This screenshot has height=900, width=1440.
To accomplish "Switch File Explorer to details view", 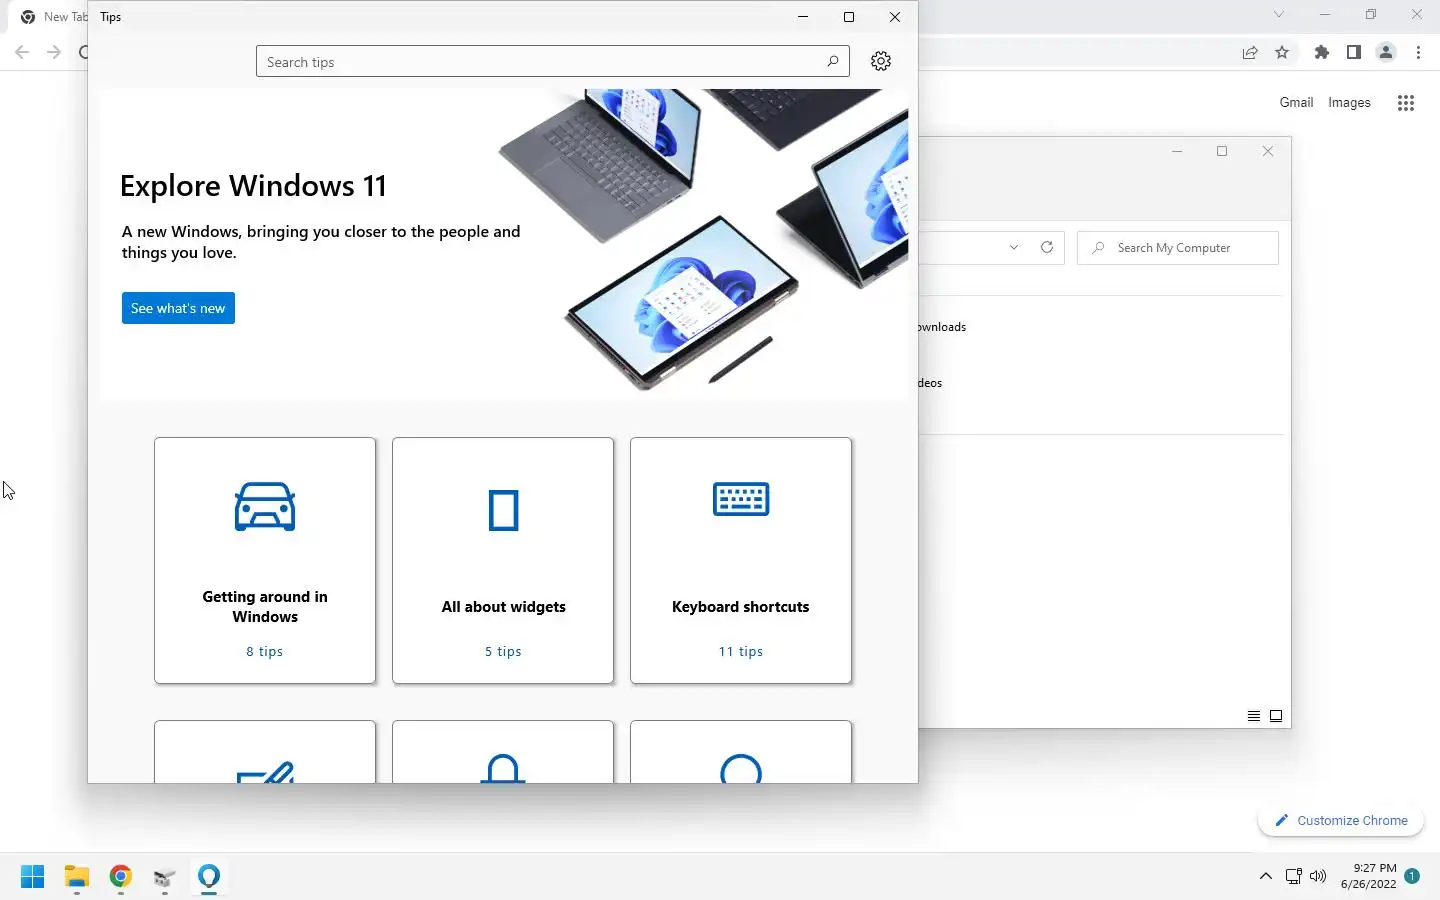I will click(1254, 716).
